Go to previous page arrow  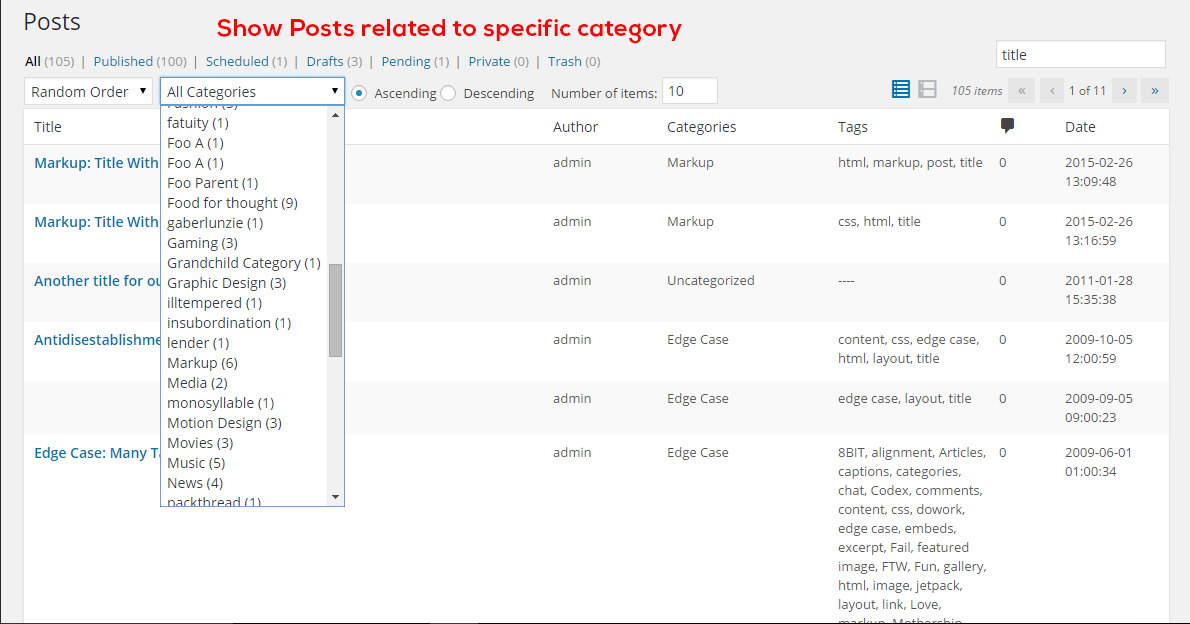coord(1051,91)
